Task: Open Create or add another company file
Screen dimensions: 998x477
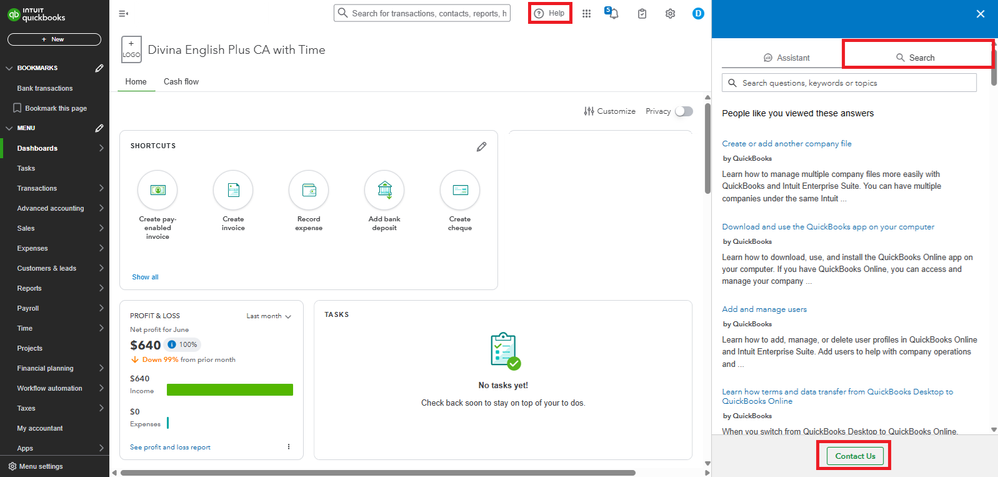Action: click(787, 144)
